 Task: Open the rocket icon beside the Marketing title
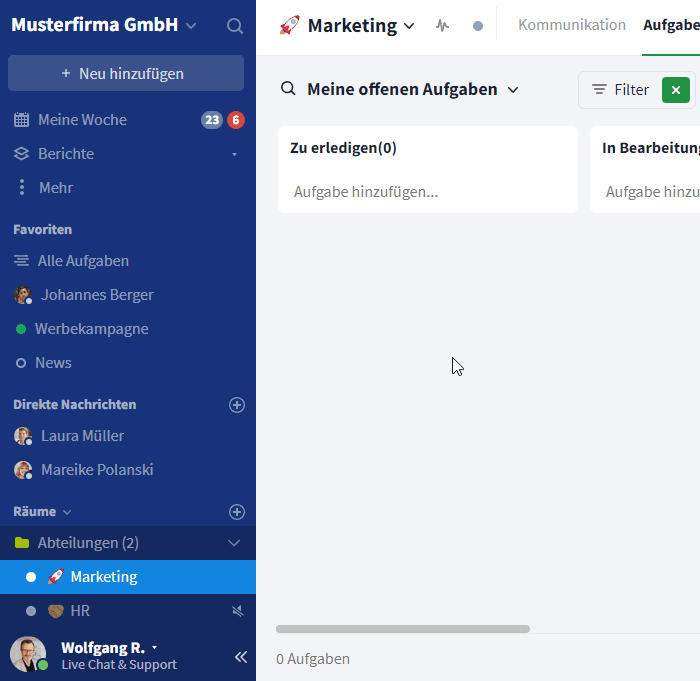[x=289, y=25]
